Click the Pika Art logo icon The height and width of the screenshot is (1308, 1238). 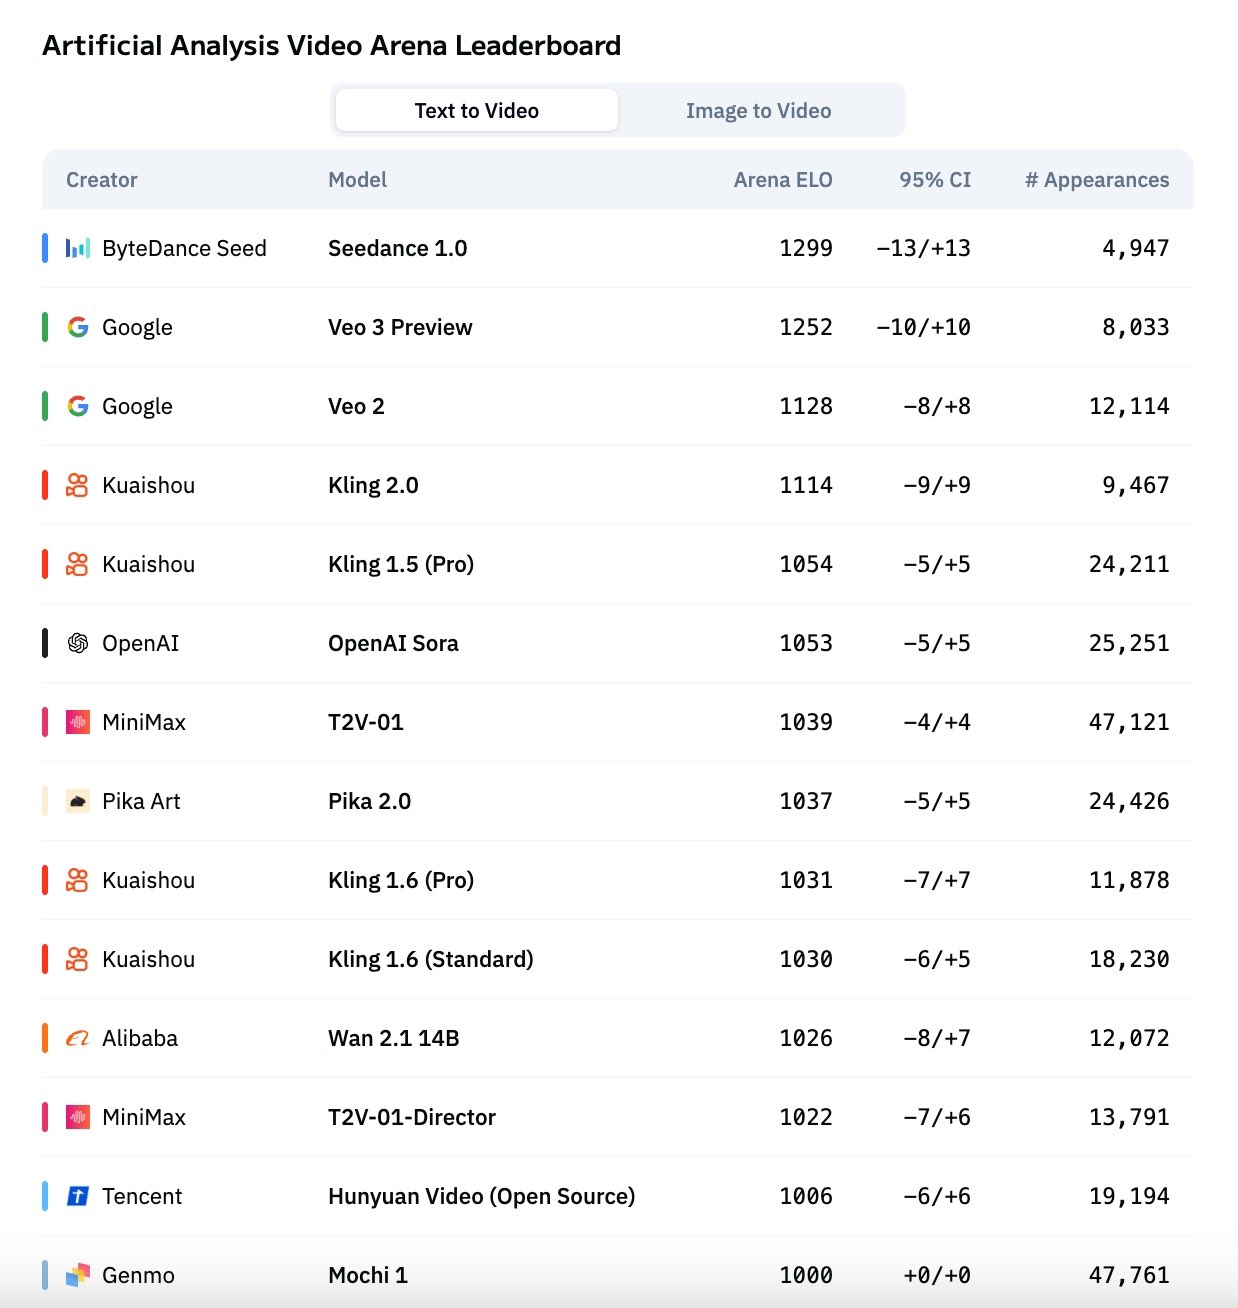pyautogui.click(x=78, y=801)
